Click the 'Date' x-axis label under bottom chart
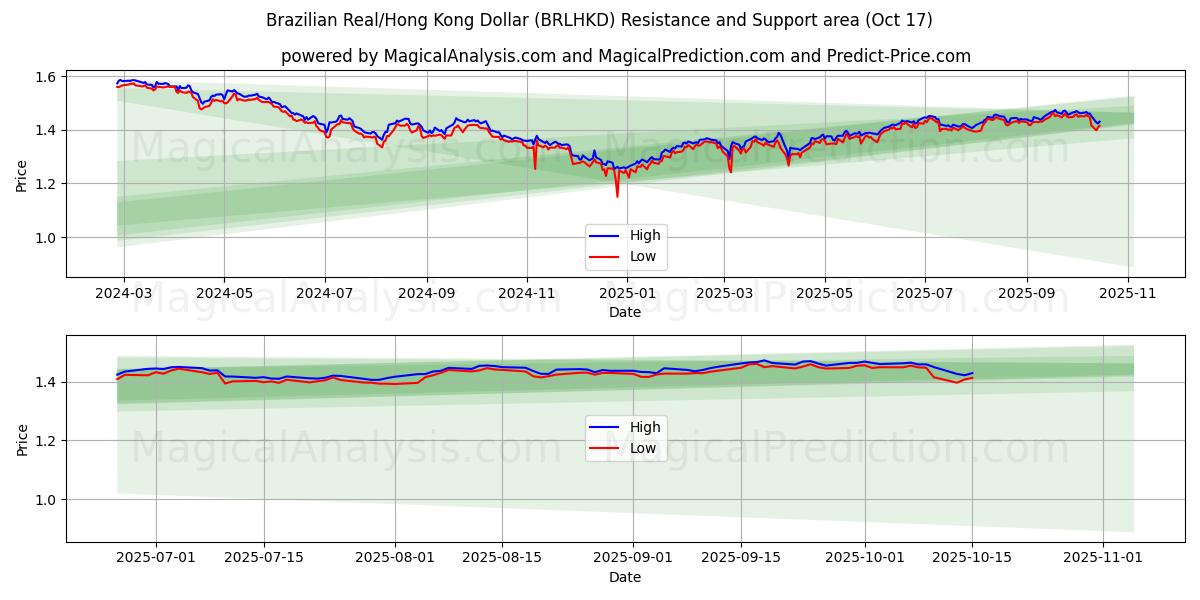This screenshot has height=600, width=1200. tap(625, 577)
